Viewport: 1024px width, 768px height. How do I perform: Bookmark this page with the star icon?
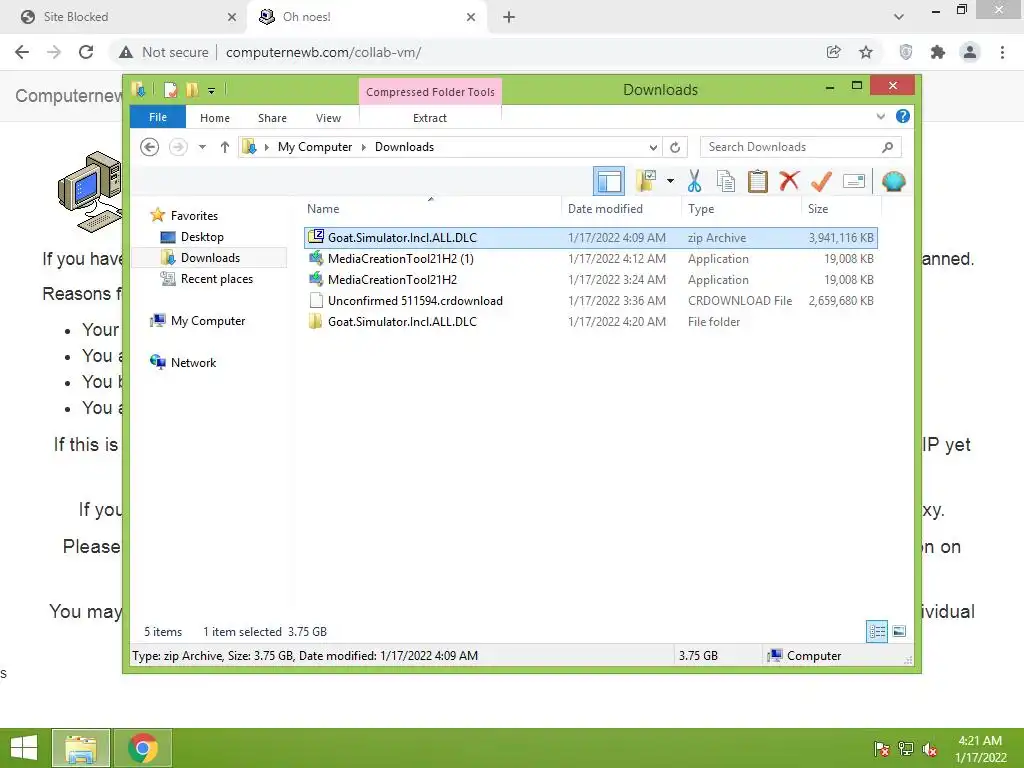pyautogui.click(x=866, y=52)
